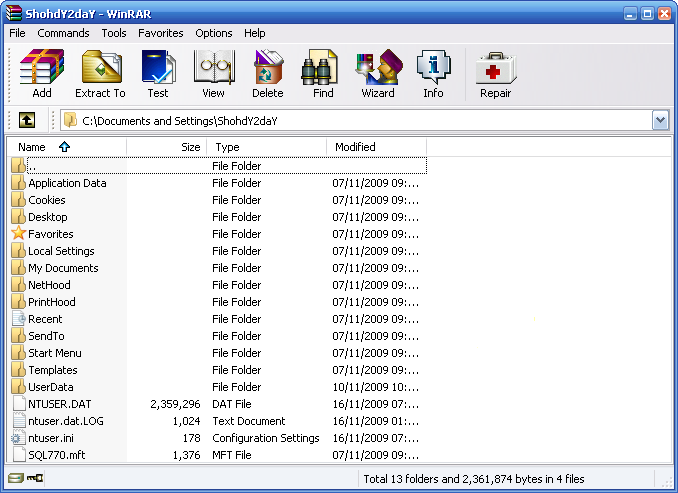Click size value 1,024
Viewport: 678px width, 493px height.
pos(186,421)
